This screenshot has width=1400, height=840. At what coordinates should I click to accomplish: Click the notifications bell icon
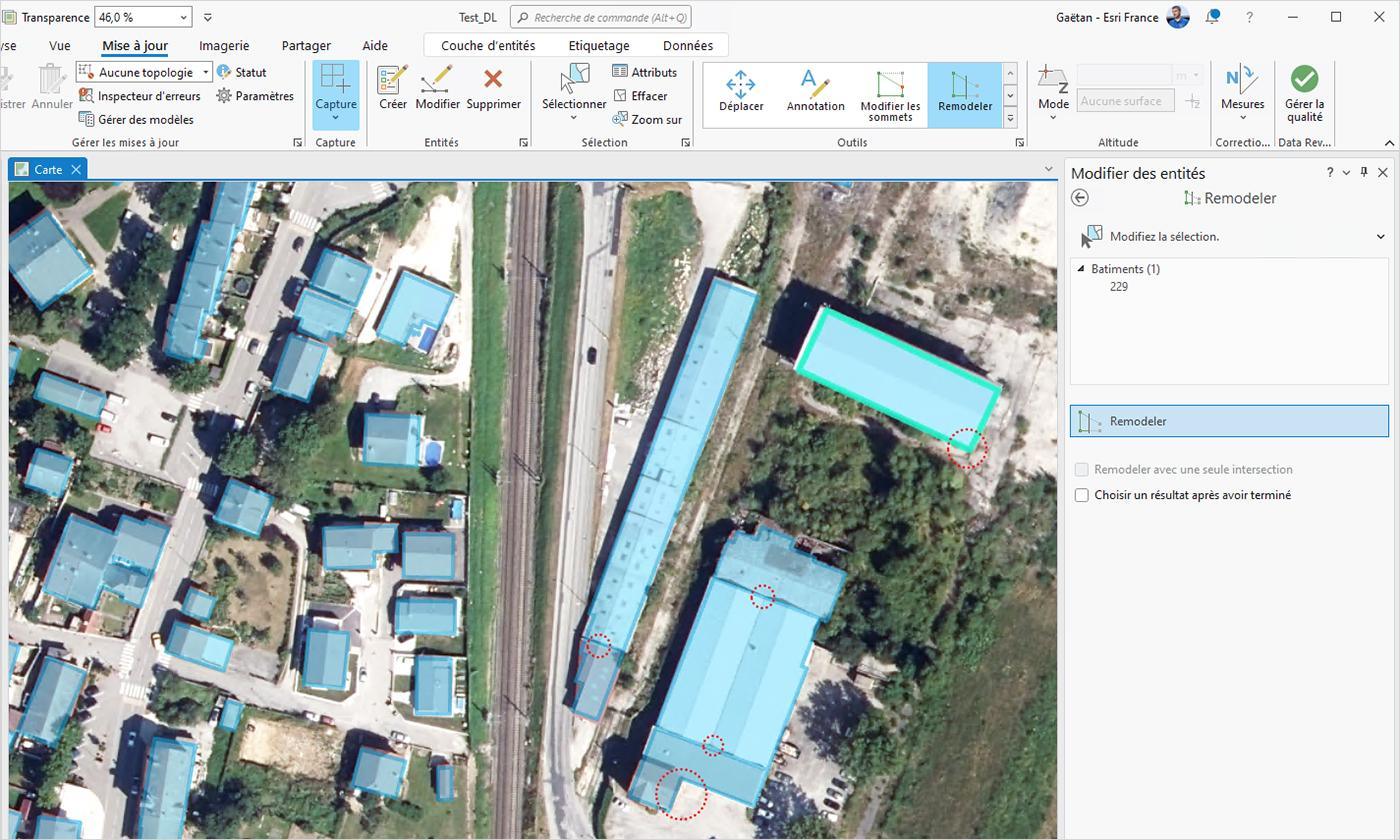click(1212, 17)
